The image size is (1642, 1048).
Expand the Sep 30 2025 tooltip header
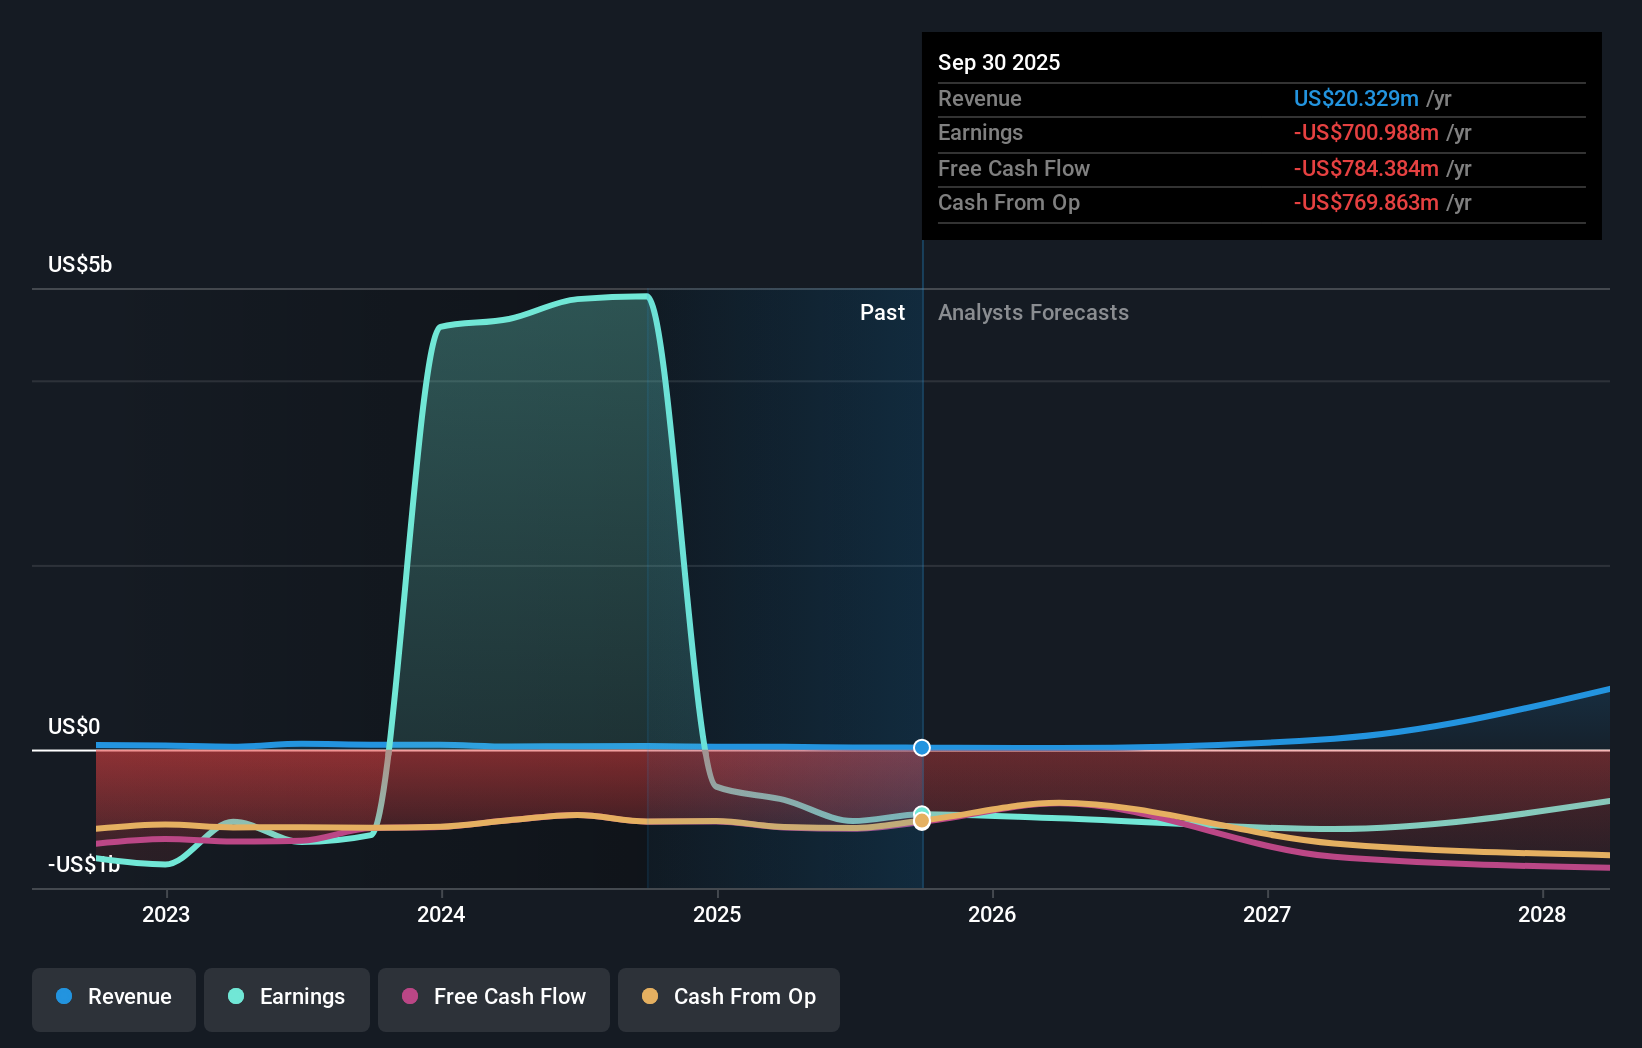[x=999, y=62]
